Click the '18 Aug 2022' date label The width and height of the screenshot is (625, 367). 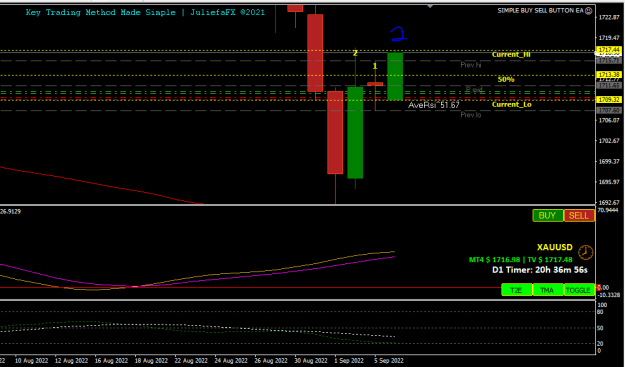[151, 361]
